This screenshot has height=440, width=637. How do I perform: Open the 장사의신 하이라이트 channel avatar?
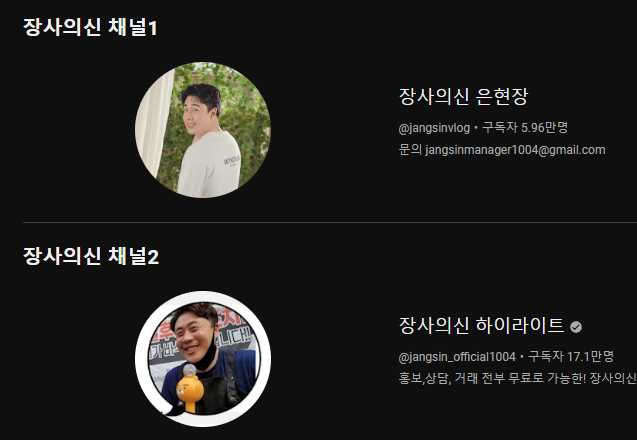pos(203,359)
